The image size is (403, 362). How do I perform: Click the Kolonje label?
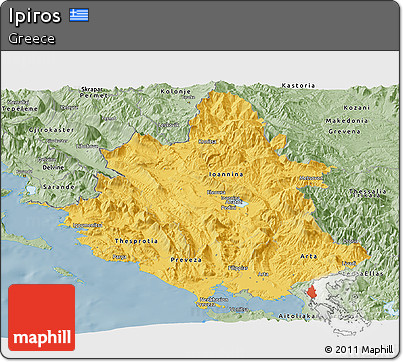point(176,92)
